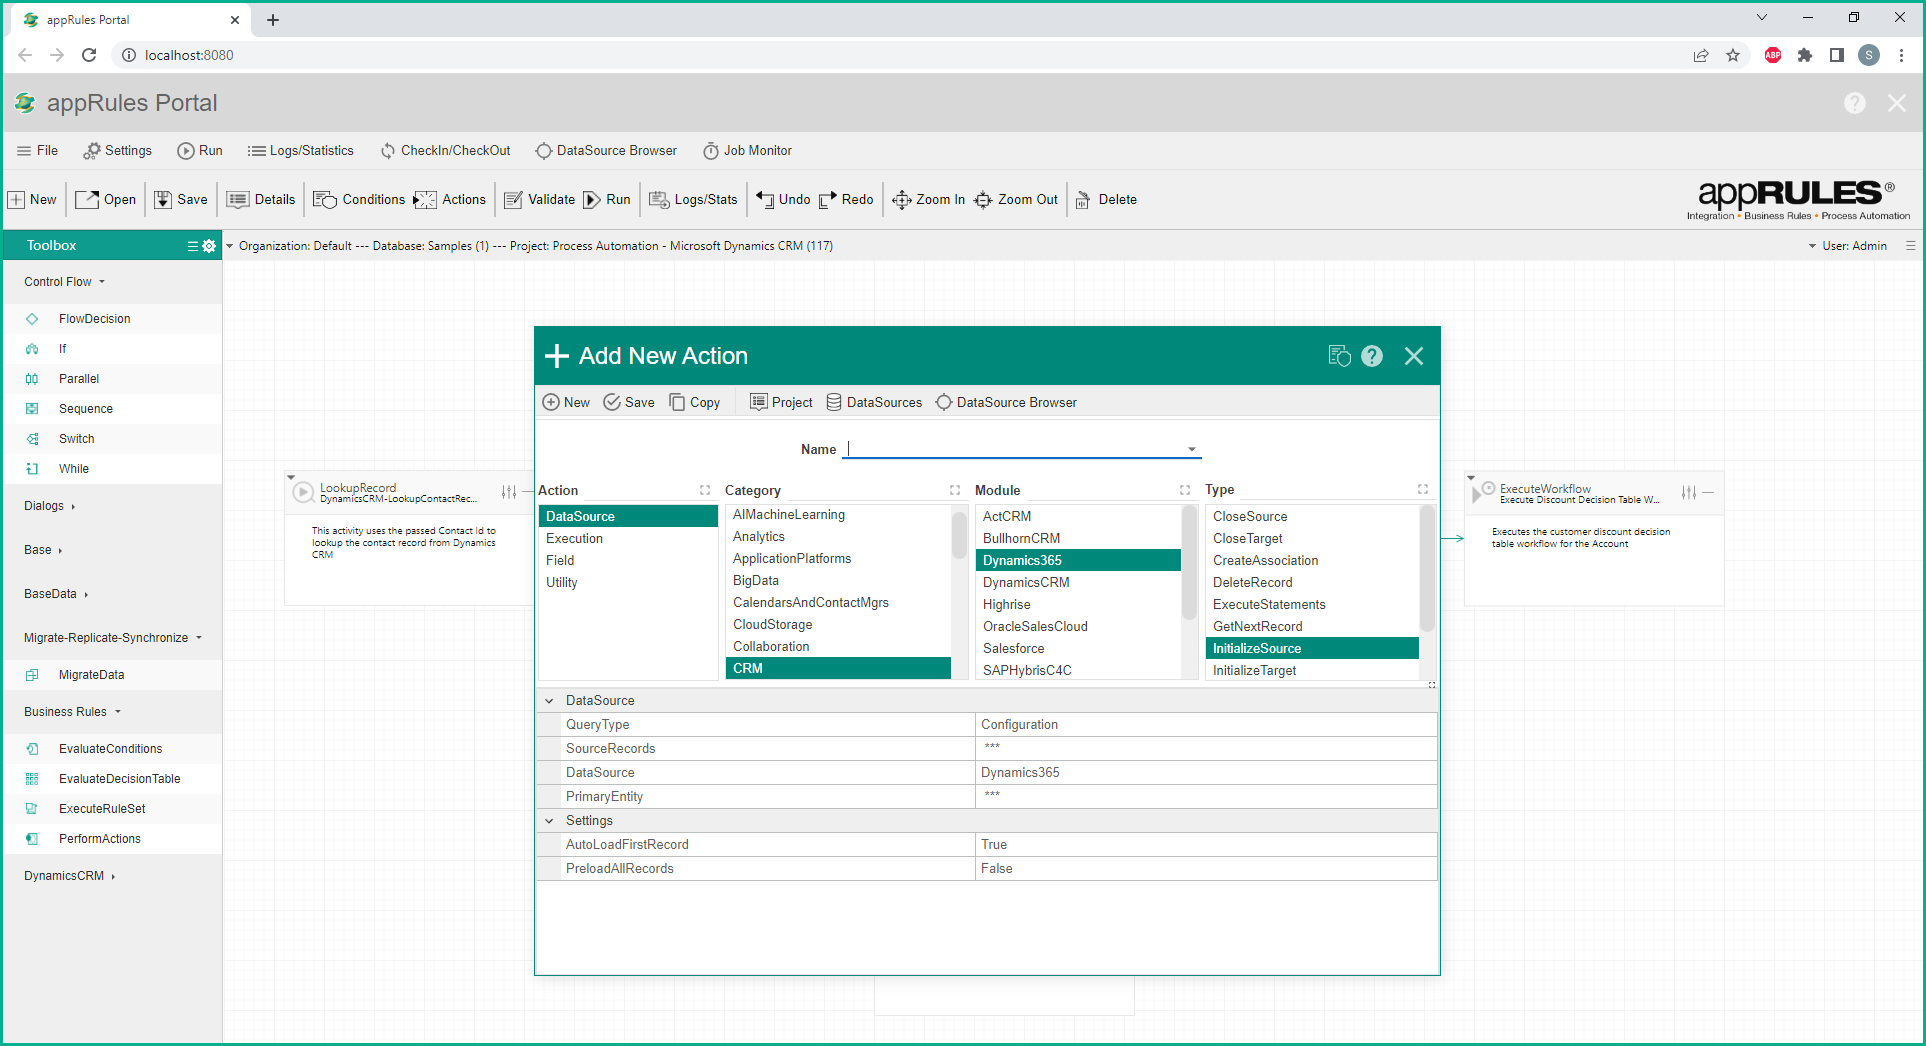Image resolution: width=1926 pixels, height=1046 pixels.
Task: Maximize the Category list panel
Action: (x=954, y=490)
